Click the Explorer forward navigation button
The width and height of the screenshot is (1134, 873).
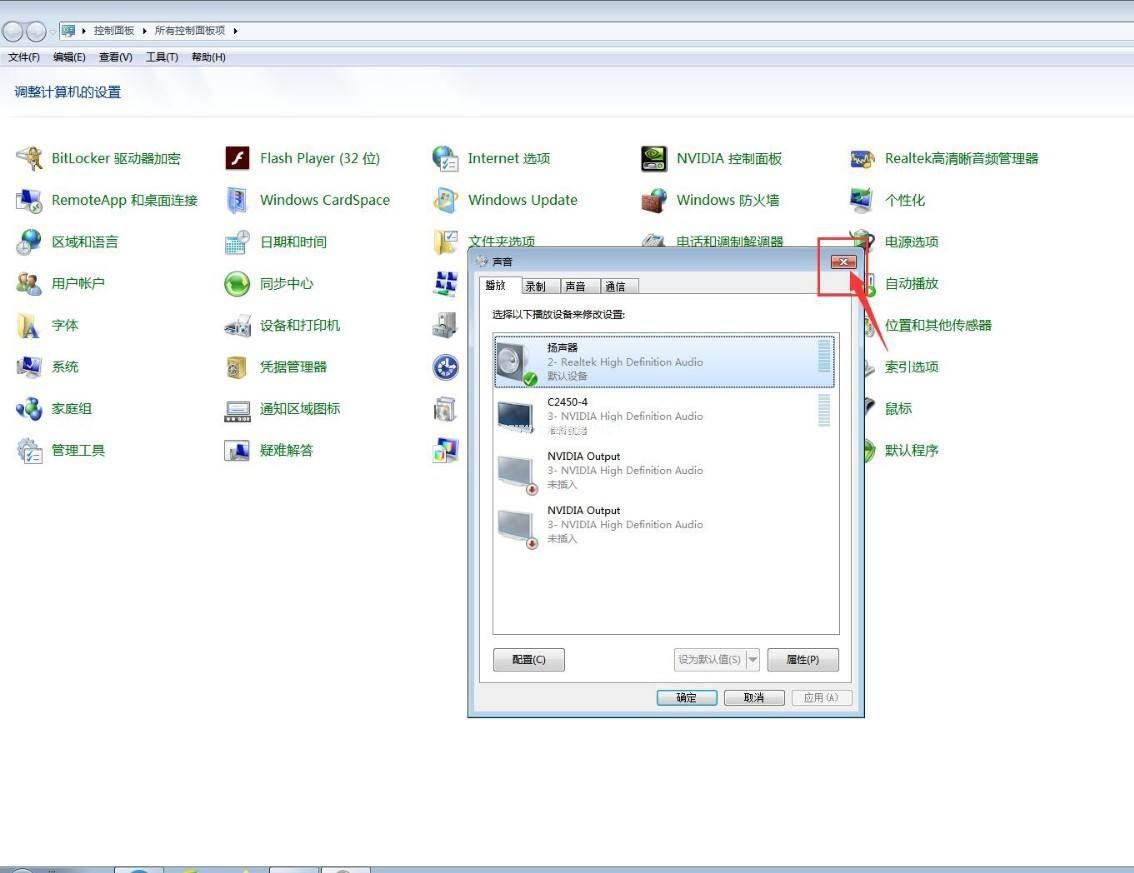tap(35, 31)
